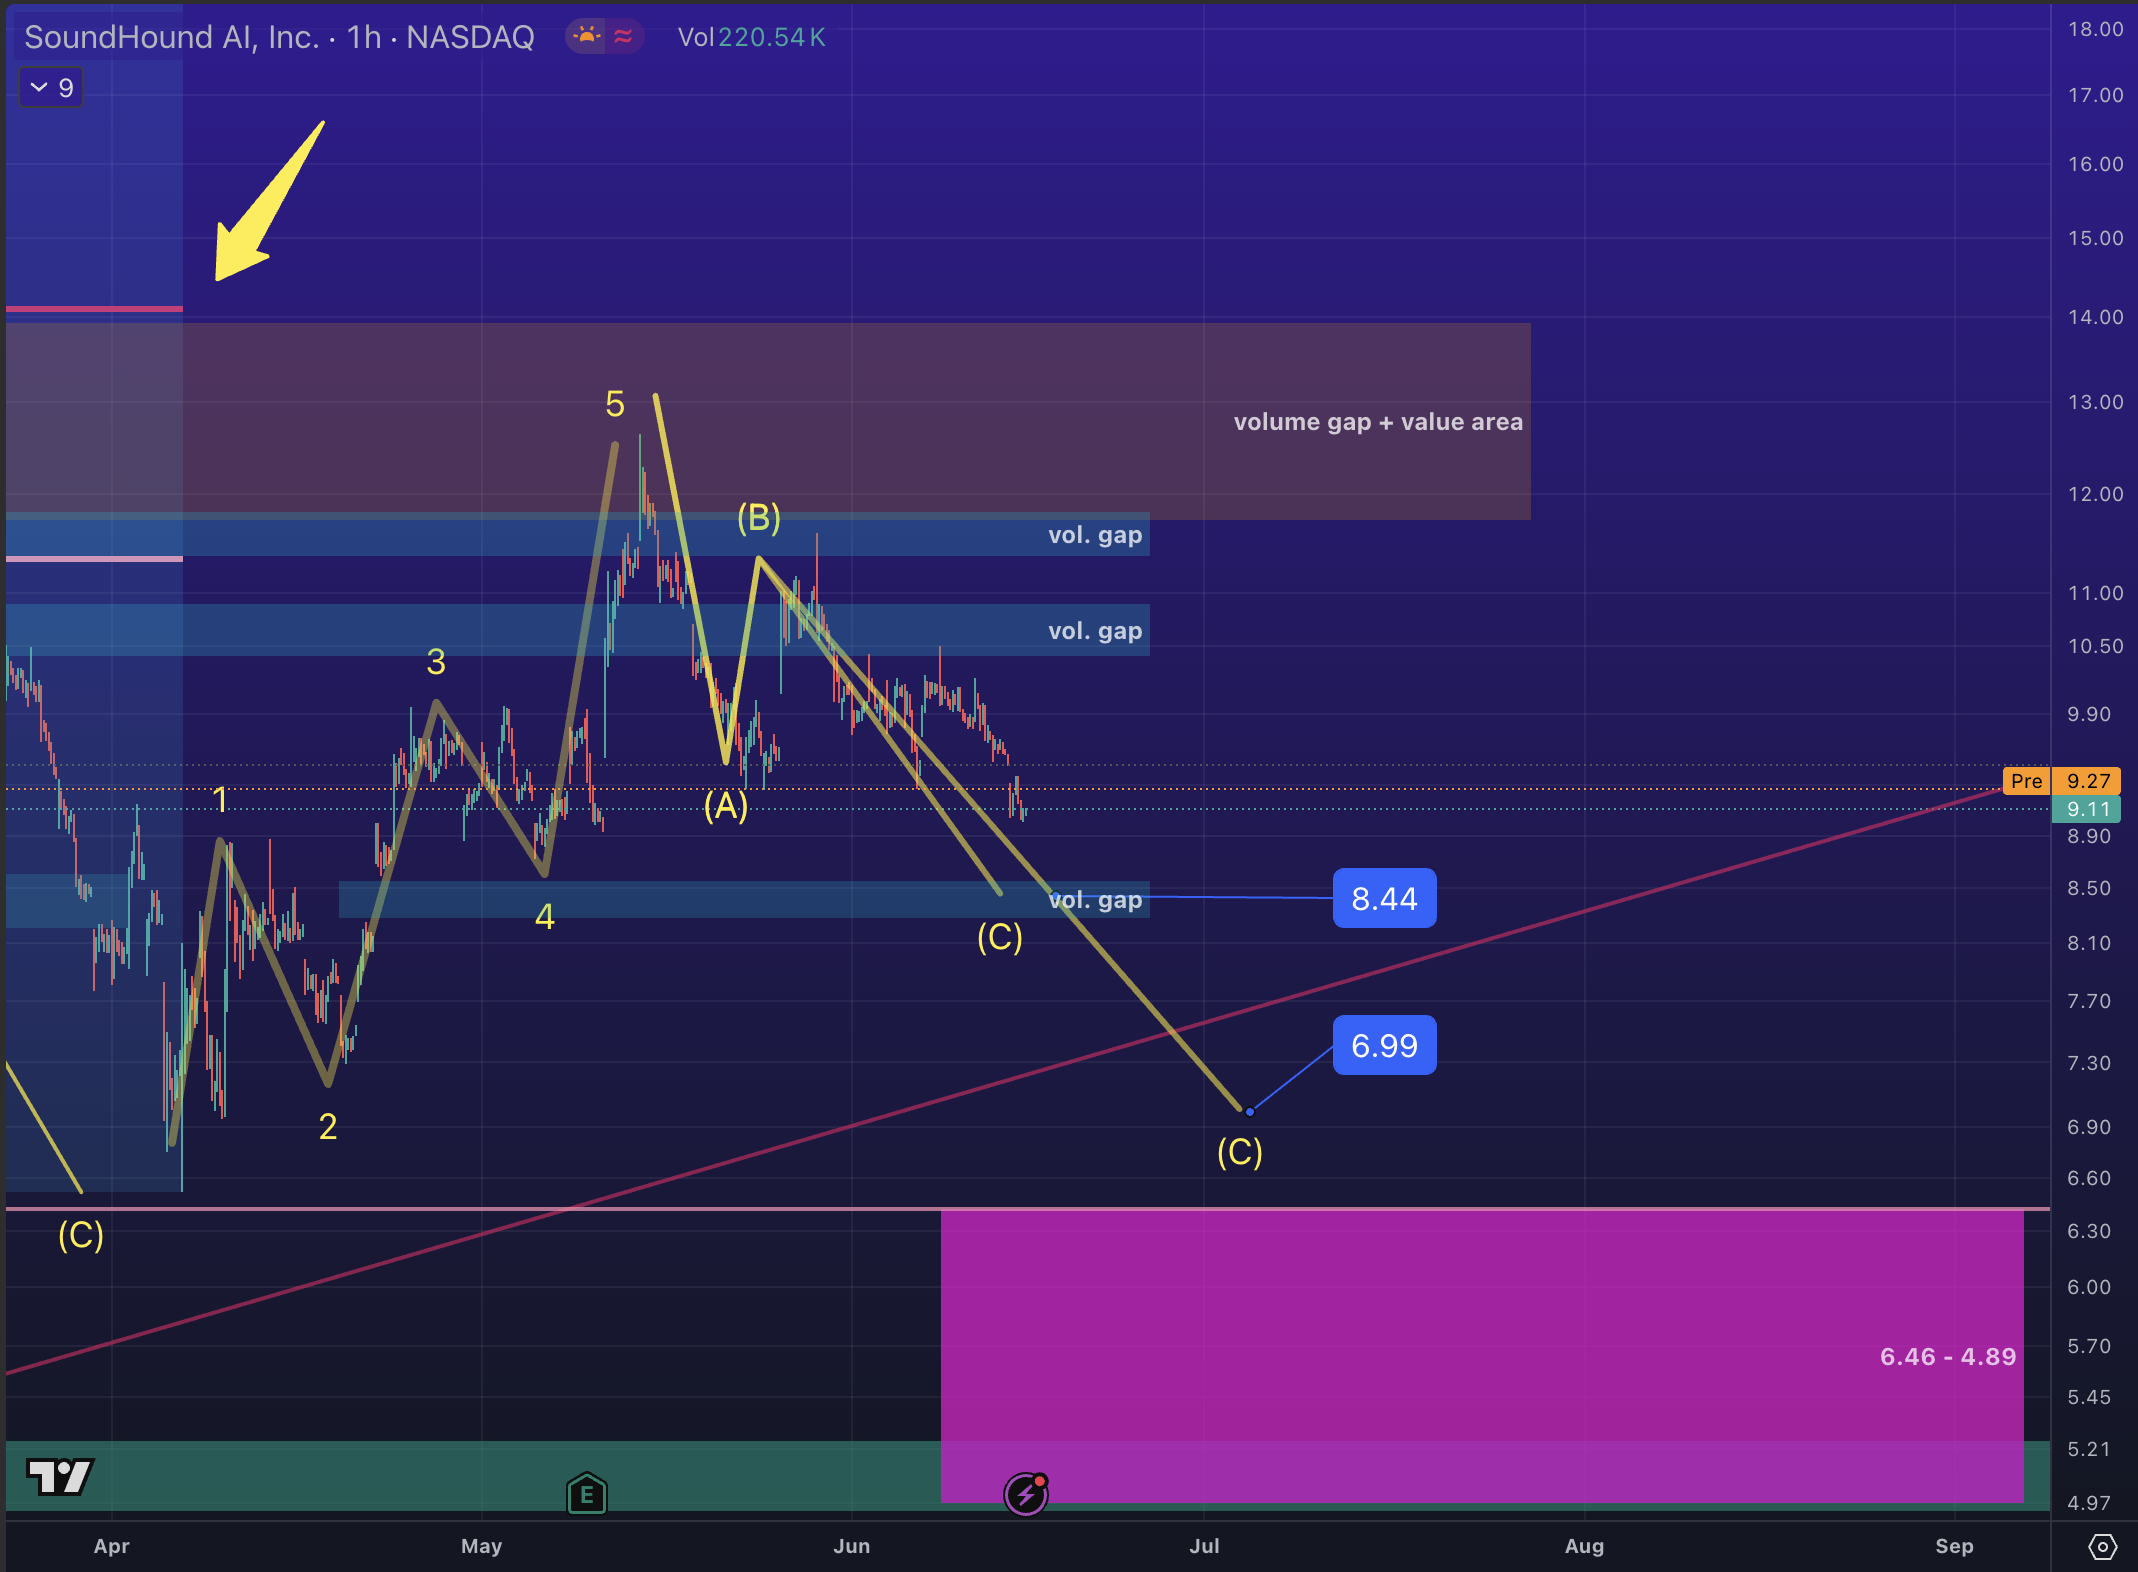Image resolution: width=2138 pixels, height=1572 pixels.
Task: Expand the collapsed indicators legend showing 9
Action: 52,88
